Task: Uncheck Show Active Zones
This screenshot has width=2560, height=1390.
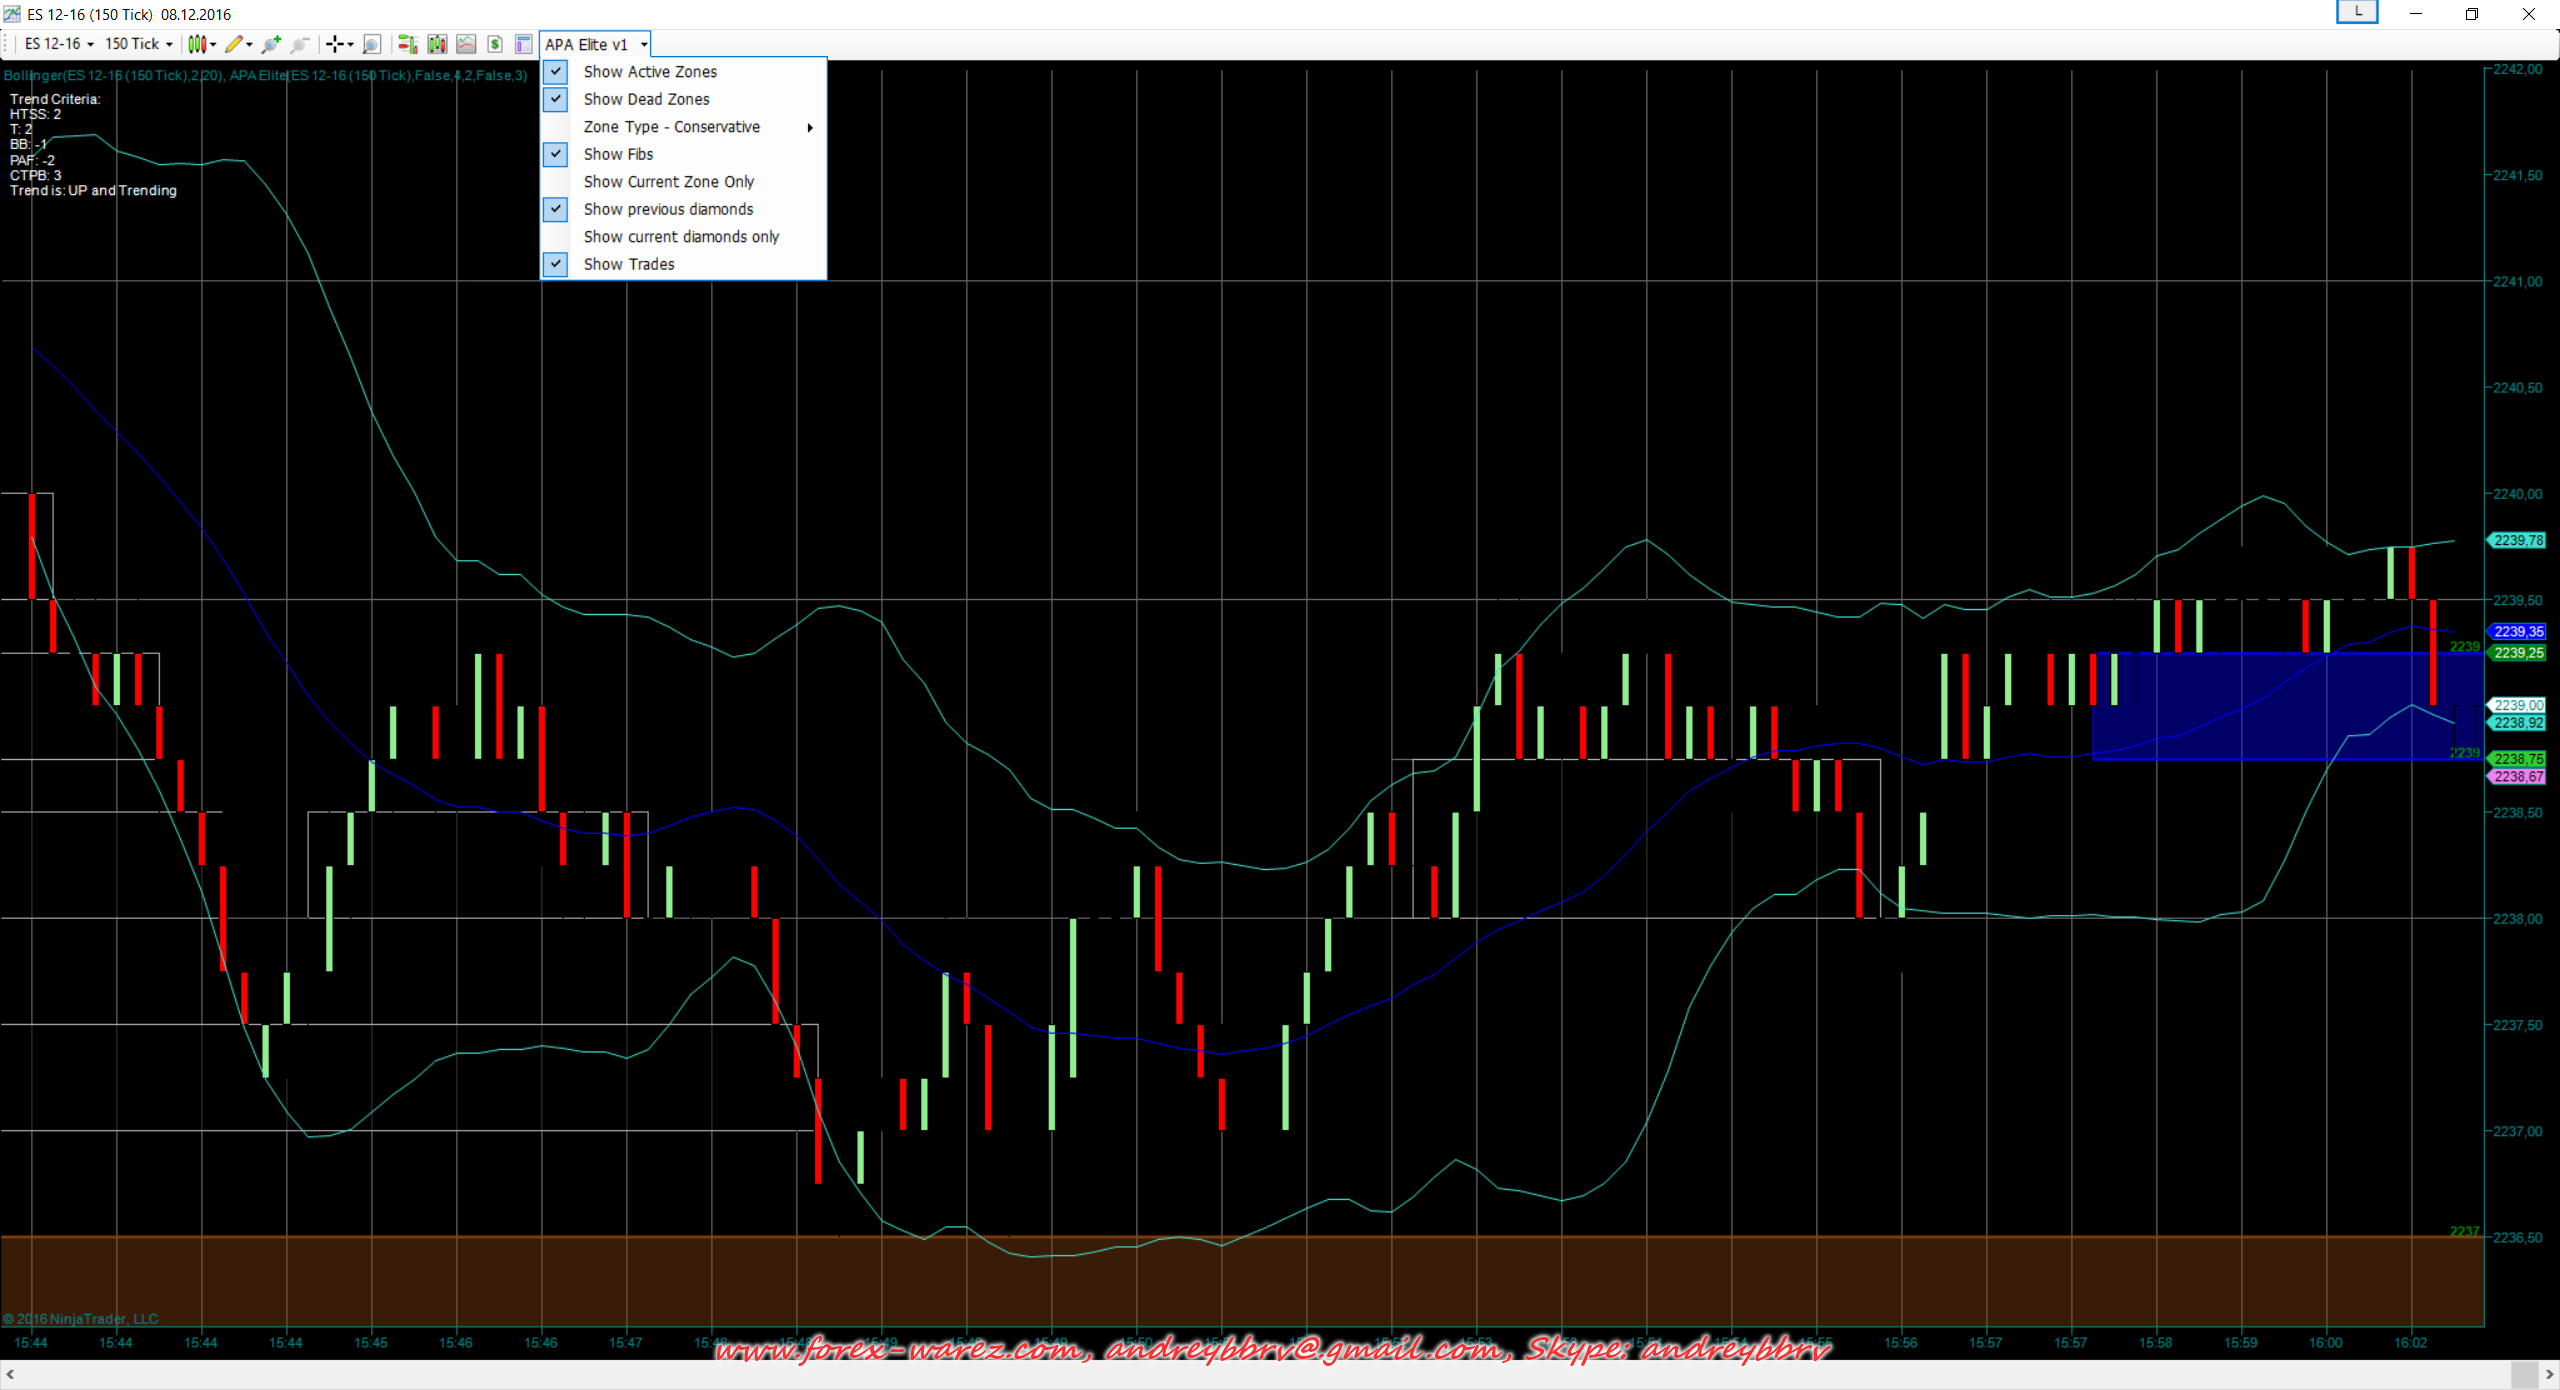Action: coord(650,72)
